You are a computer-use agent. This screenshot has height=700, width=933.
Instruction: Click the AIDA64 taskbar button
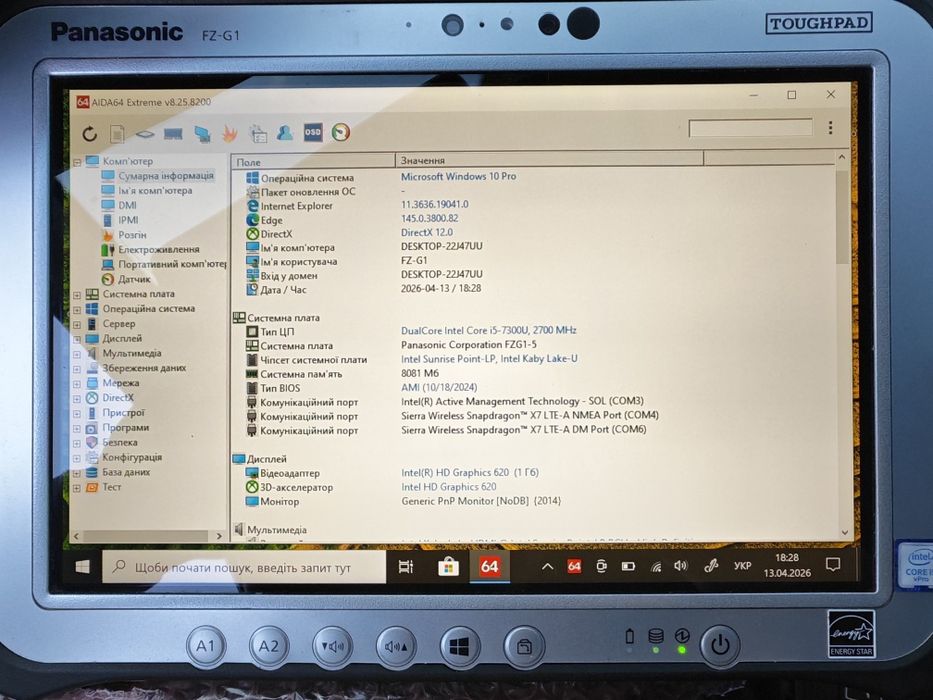pos(489,566)
